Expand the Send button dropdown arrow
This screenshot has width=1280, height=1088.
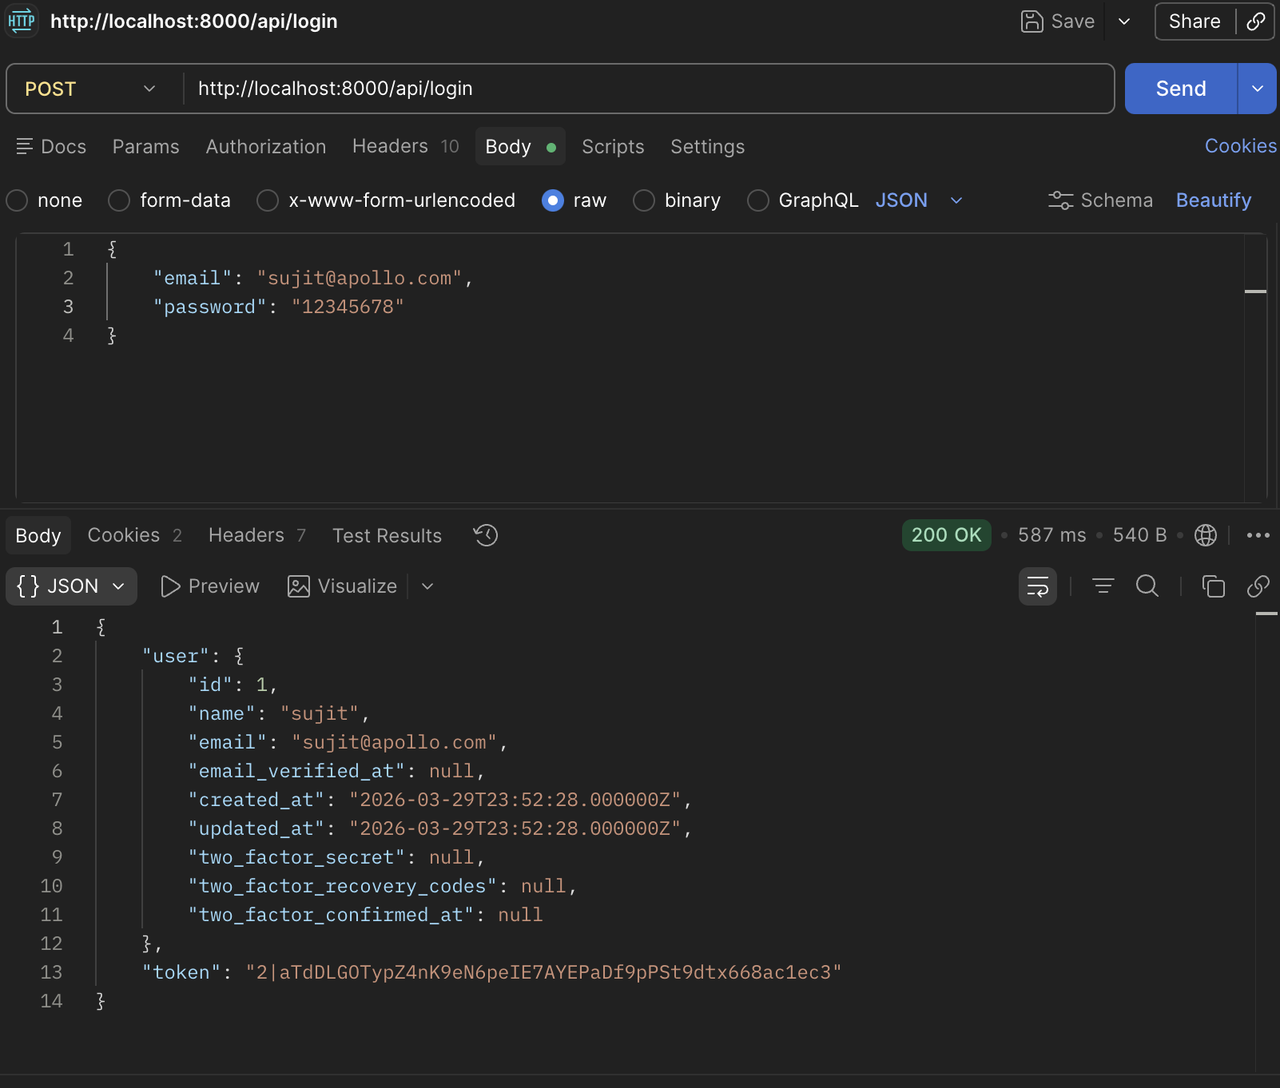1257,89
